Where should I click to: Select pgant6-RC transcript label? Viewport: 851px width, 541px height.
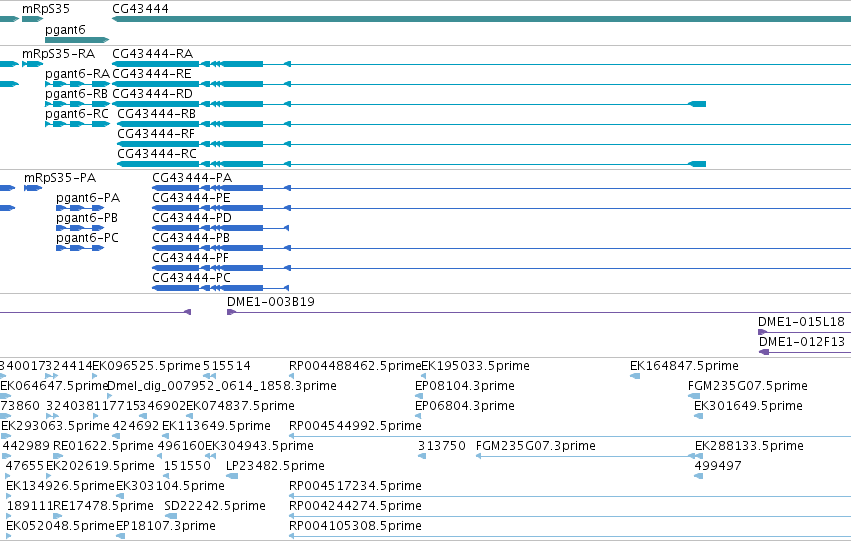click(77, 113)
